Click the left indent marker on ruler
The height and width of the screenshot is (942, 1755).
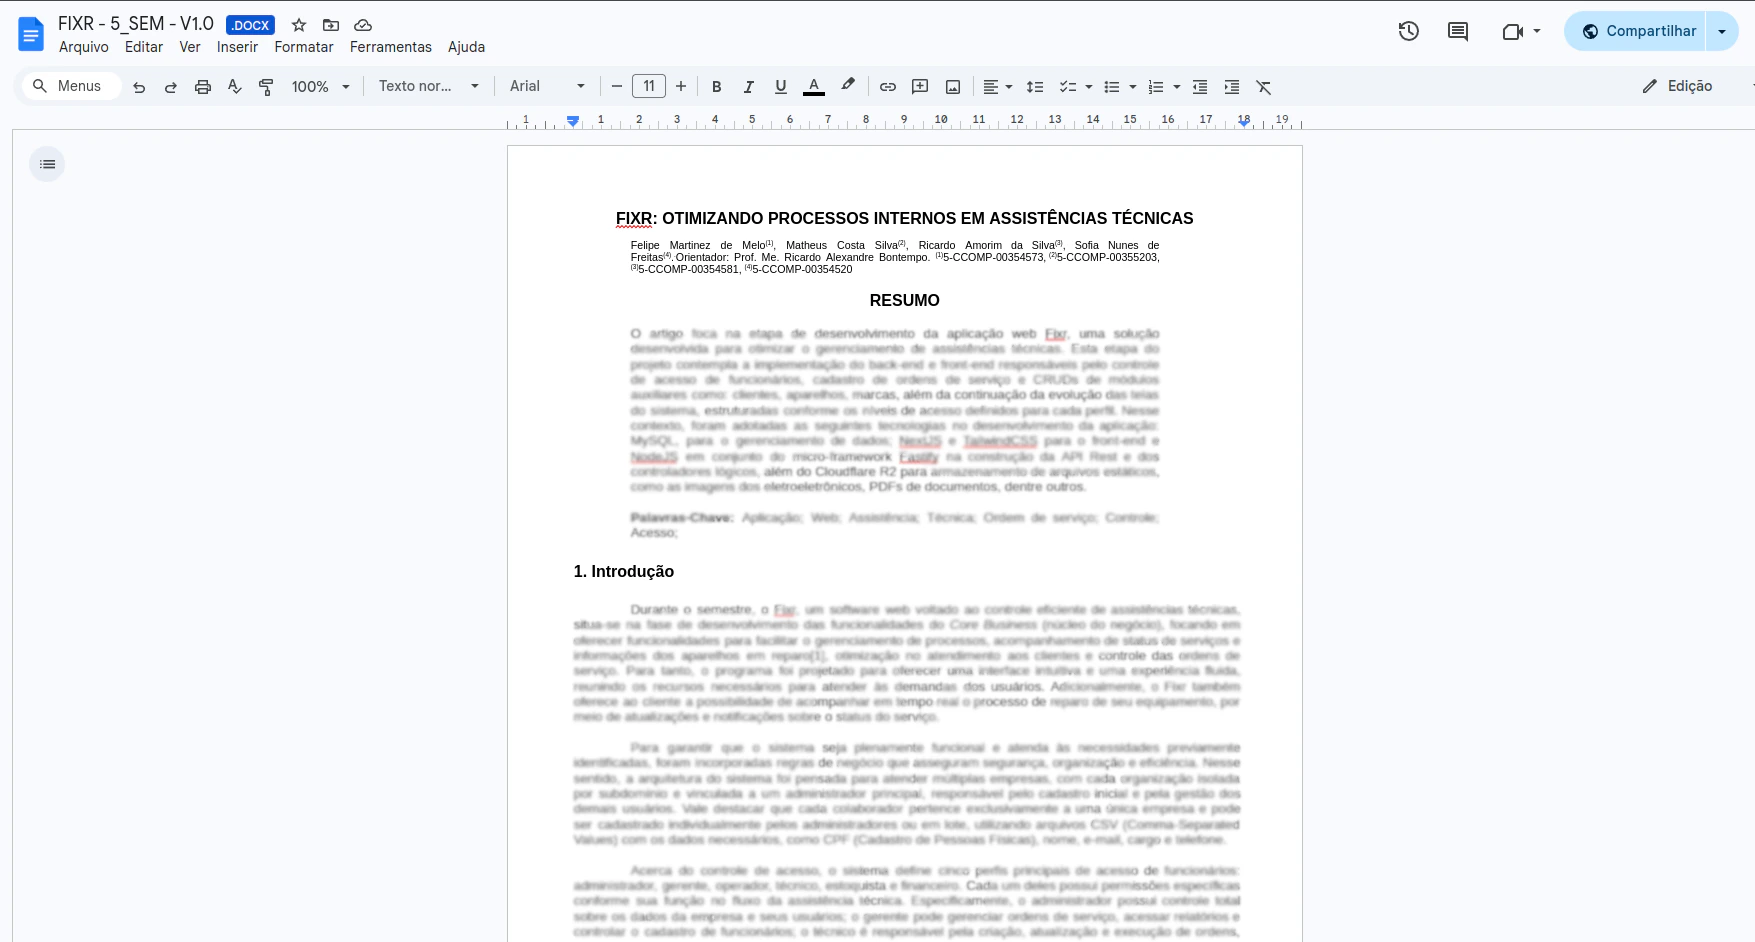pyautogui.click(x=573, y=121)
